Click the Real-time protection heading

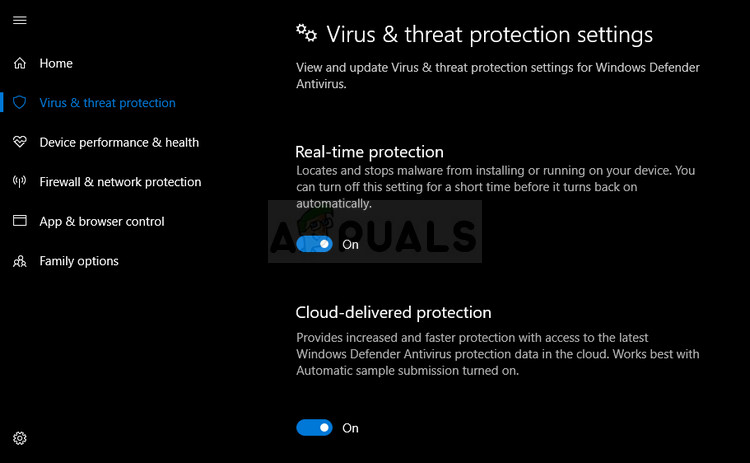coord(369,152)
